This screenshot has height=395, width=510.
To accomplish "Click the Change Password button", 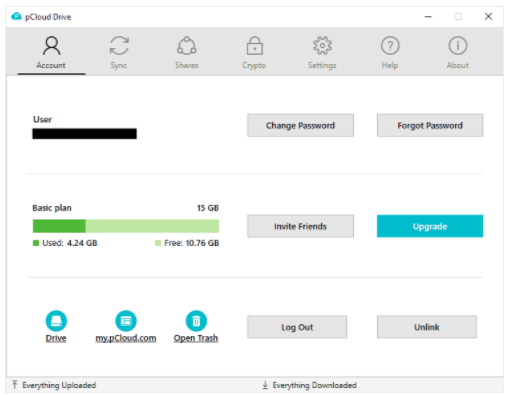I will pos(300,125).
